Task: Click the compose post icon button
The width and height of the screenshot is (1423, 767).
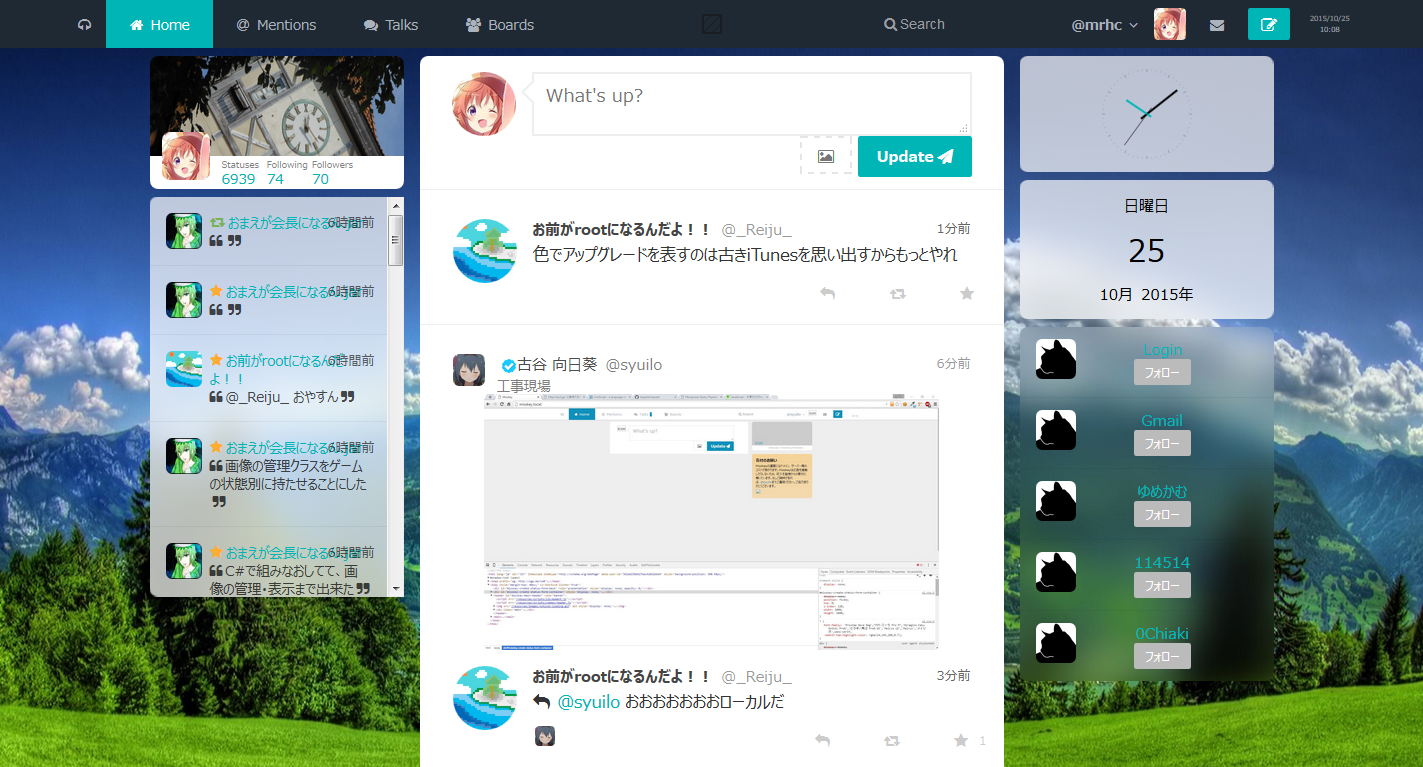Action: (1269, 24)
